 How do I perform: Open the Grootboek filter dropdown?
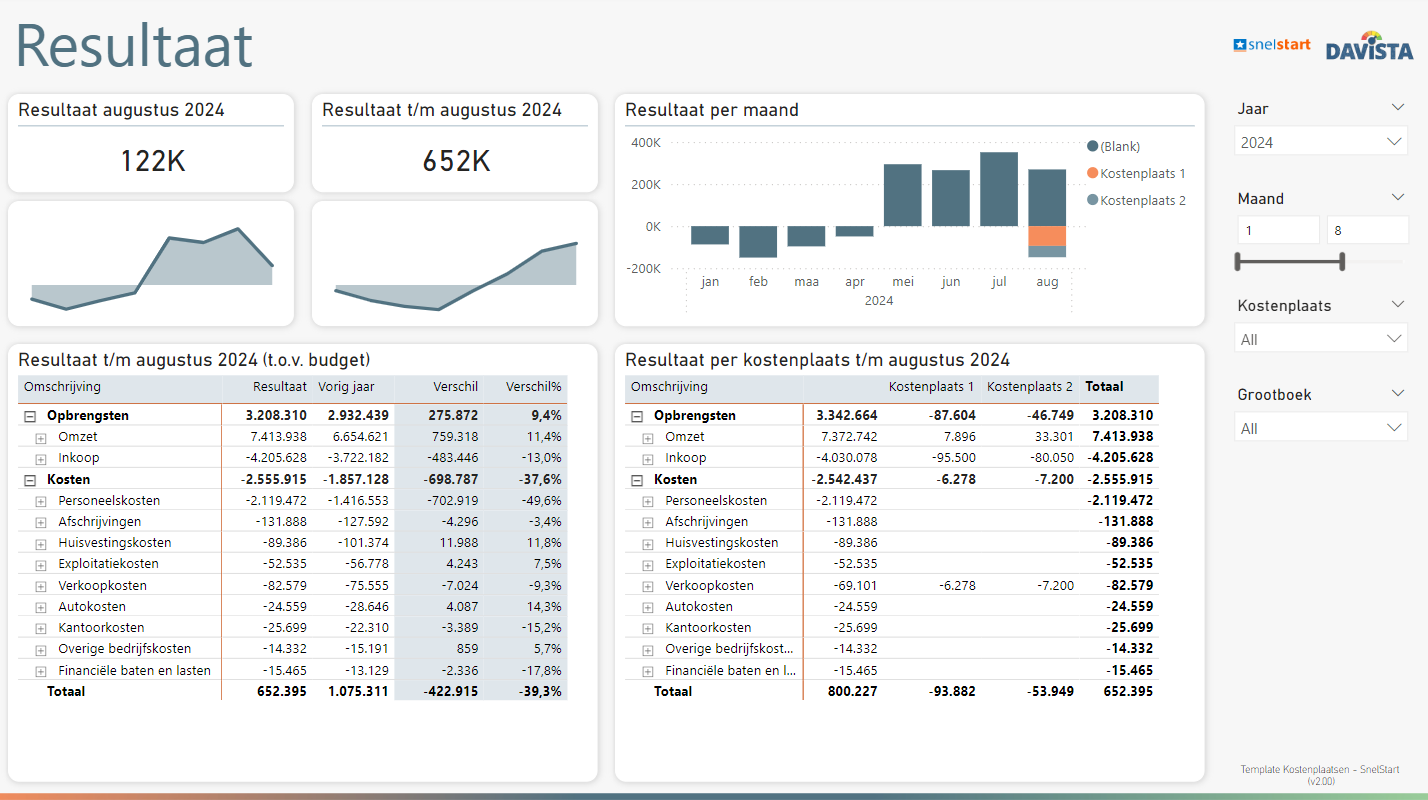point(1321,428)
